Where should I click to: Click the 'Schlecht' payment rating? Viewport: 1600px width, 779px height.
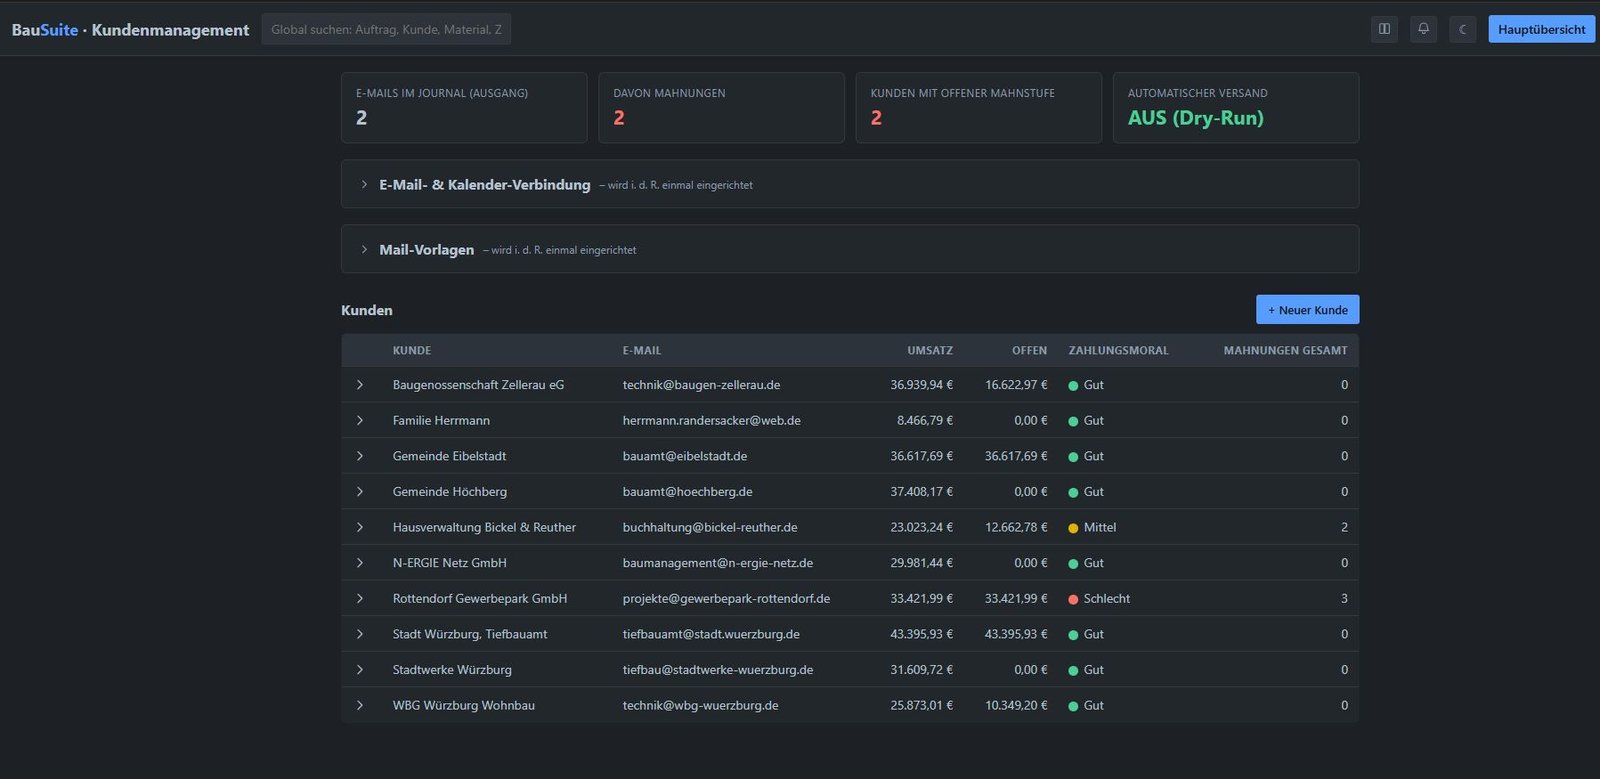1107,599
